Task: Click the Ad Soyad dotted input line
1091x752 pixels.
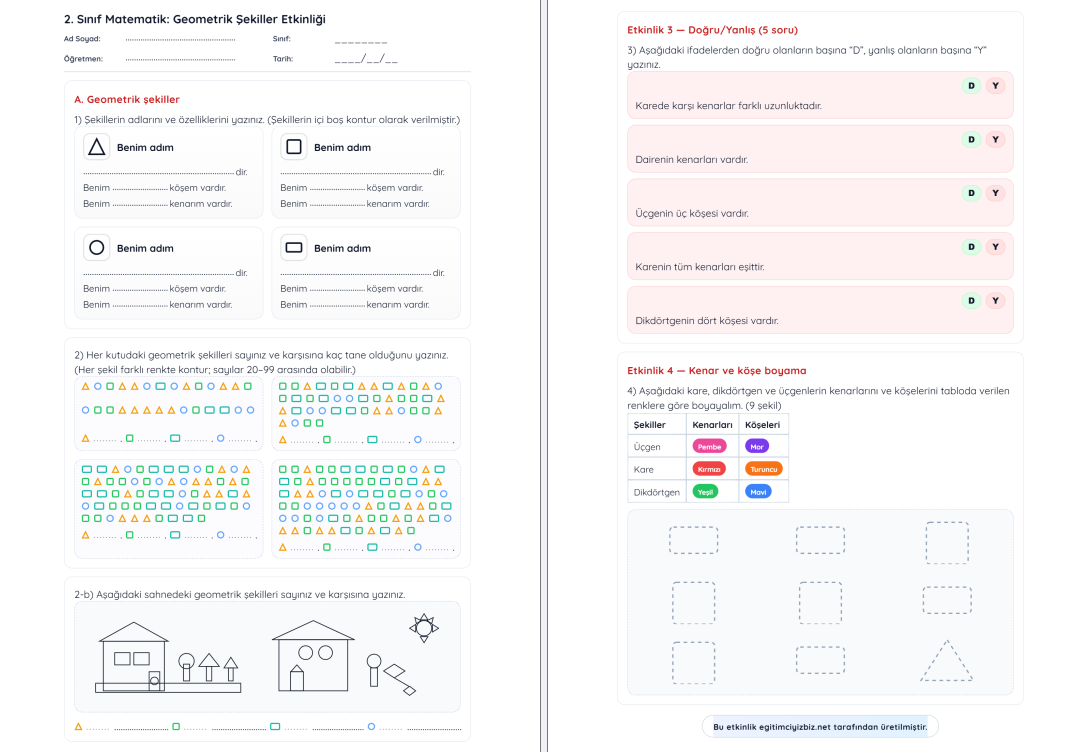Action: click(181, 40)
